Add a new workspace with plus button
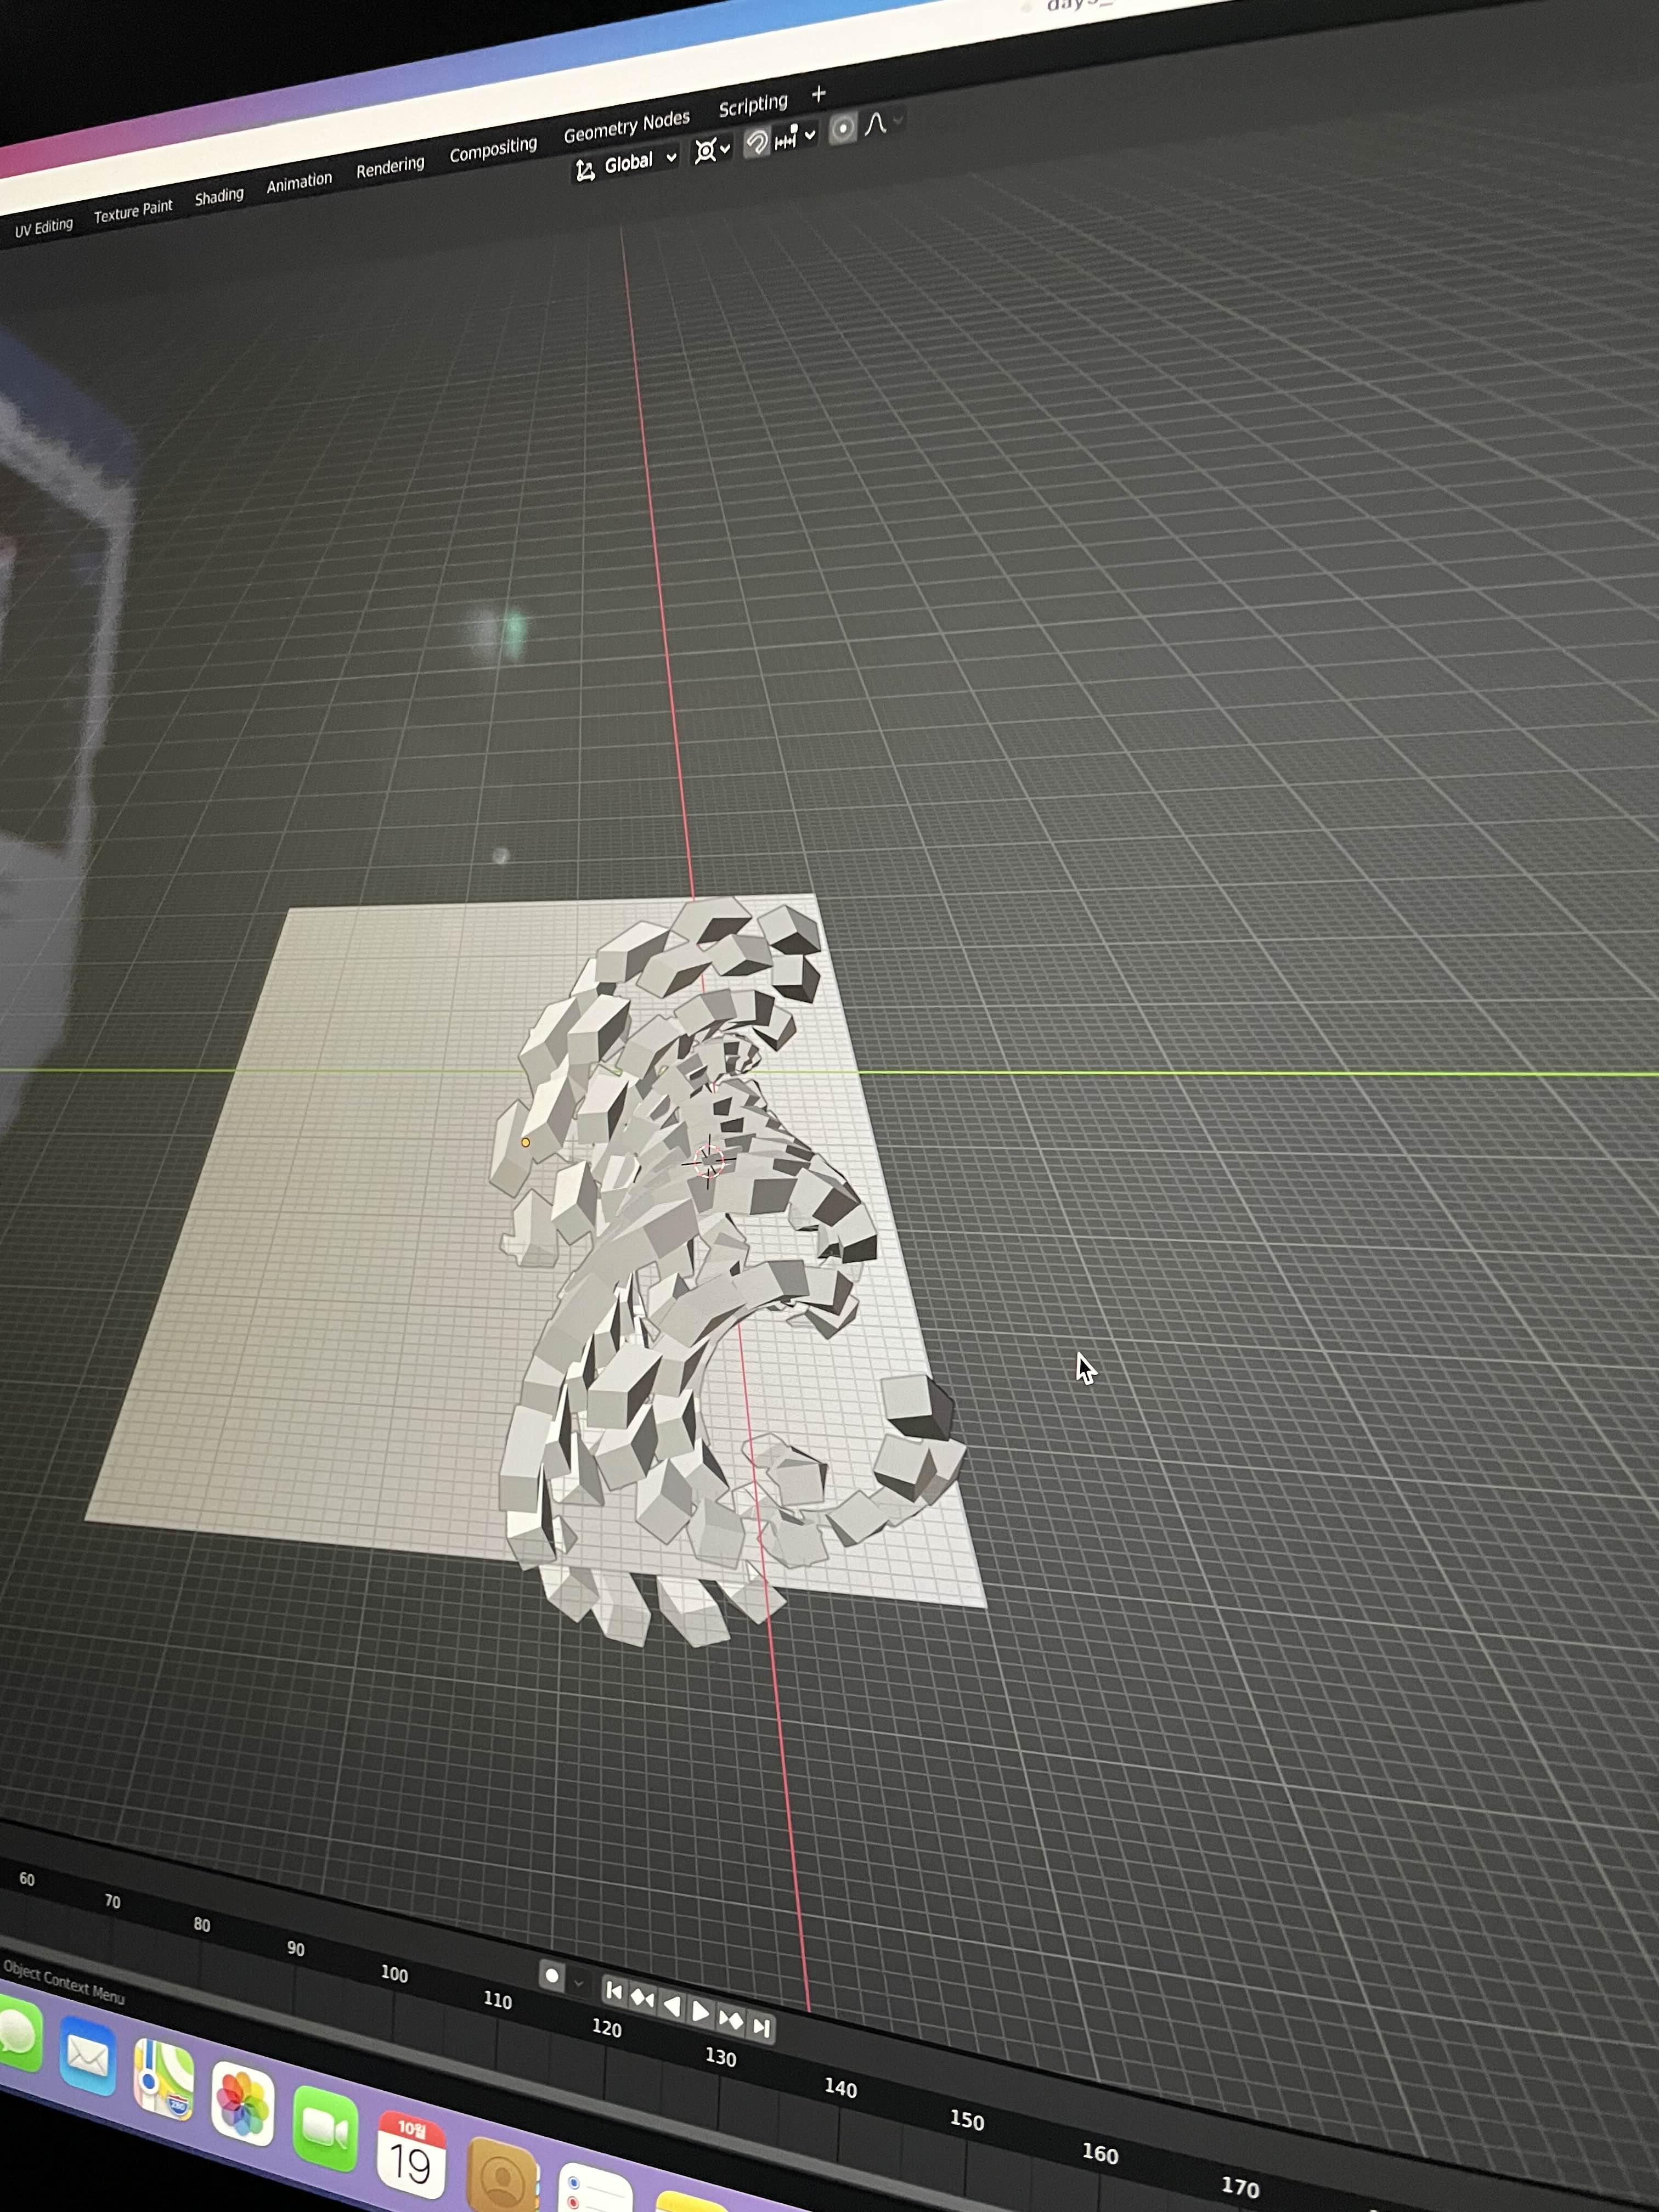 (x=819, y=94)
